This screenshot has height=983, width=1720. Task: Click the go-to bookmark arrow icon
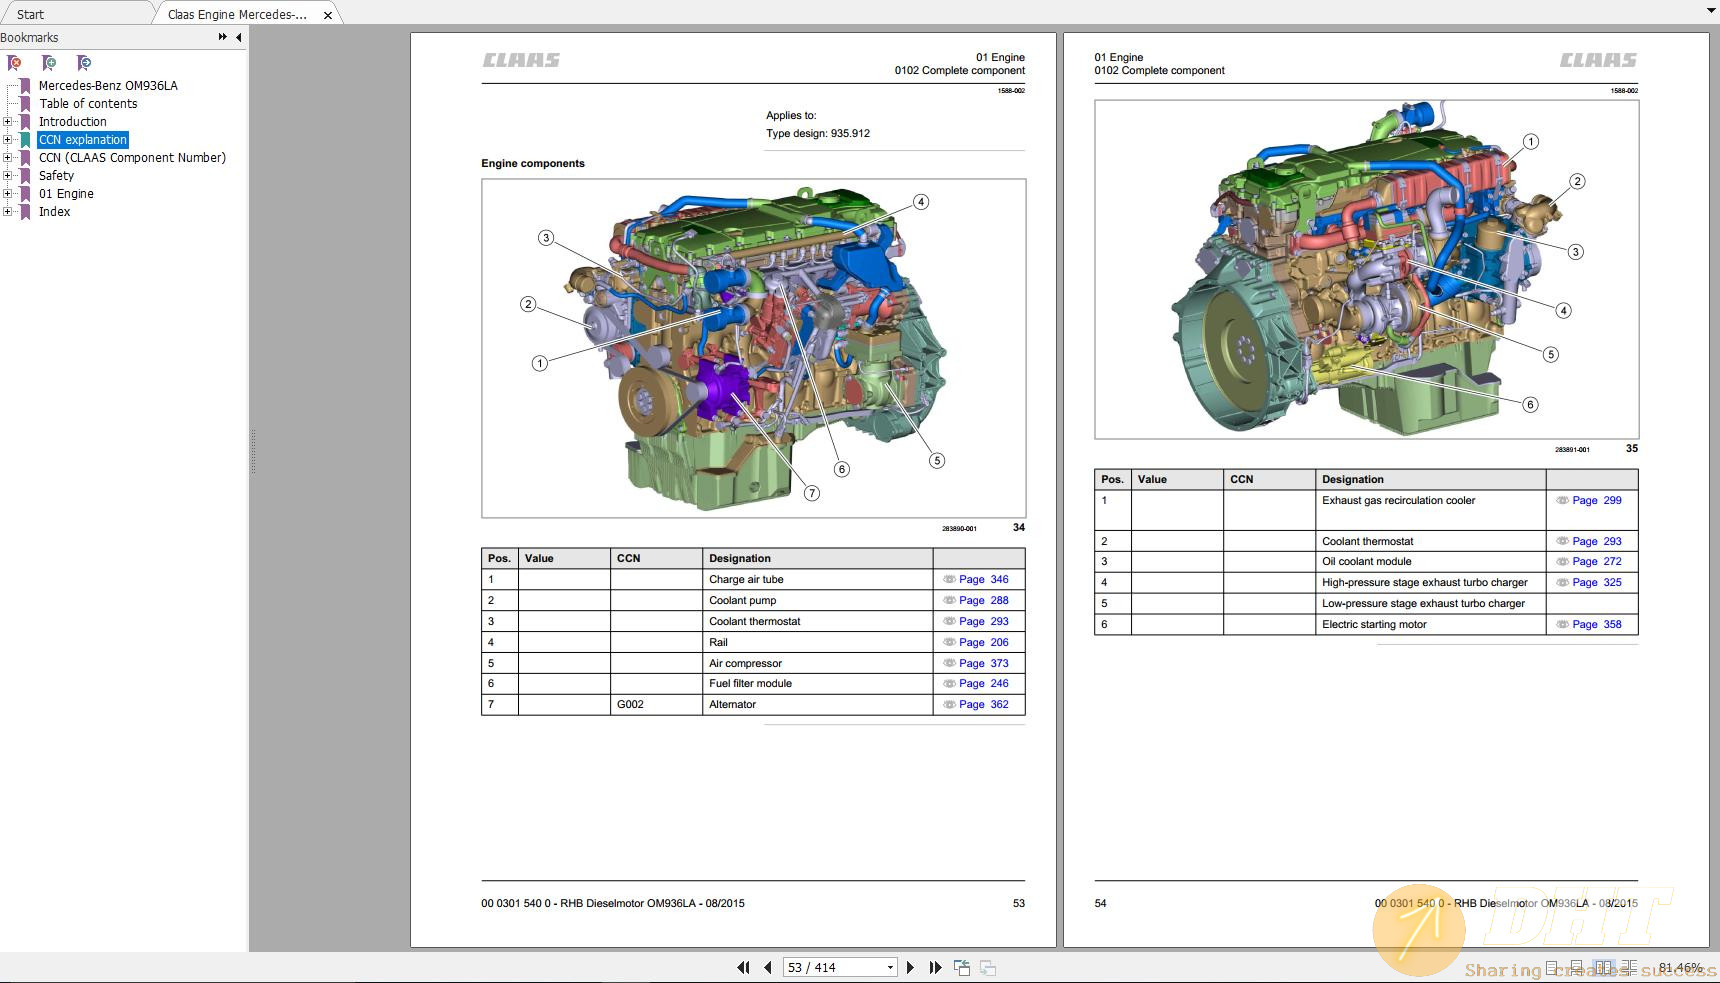pos(84,63)
